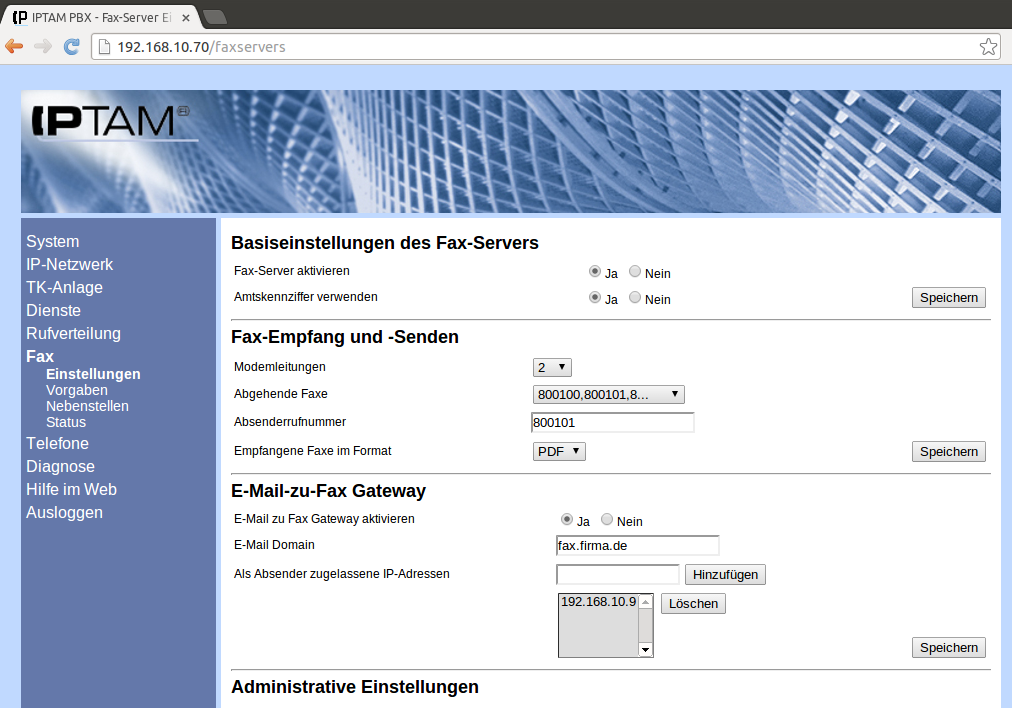This screenshot has height=708, width=1012.
Task: Reload the page with refresh icon
Action: pos(72,46)
